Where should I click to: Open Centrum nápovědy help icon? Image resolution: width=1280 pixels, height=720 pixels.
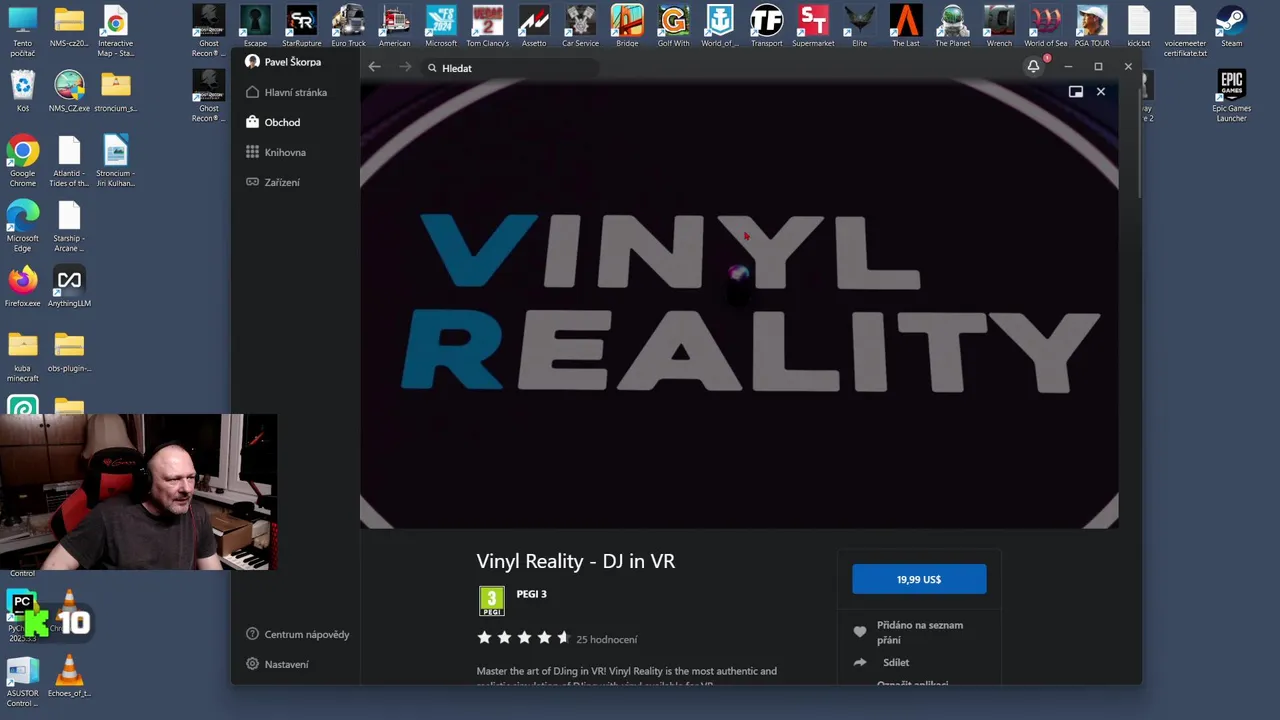252,634
